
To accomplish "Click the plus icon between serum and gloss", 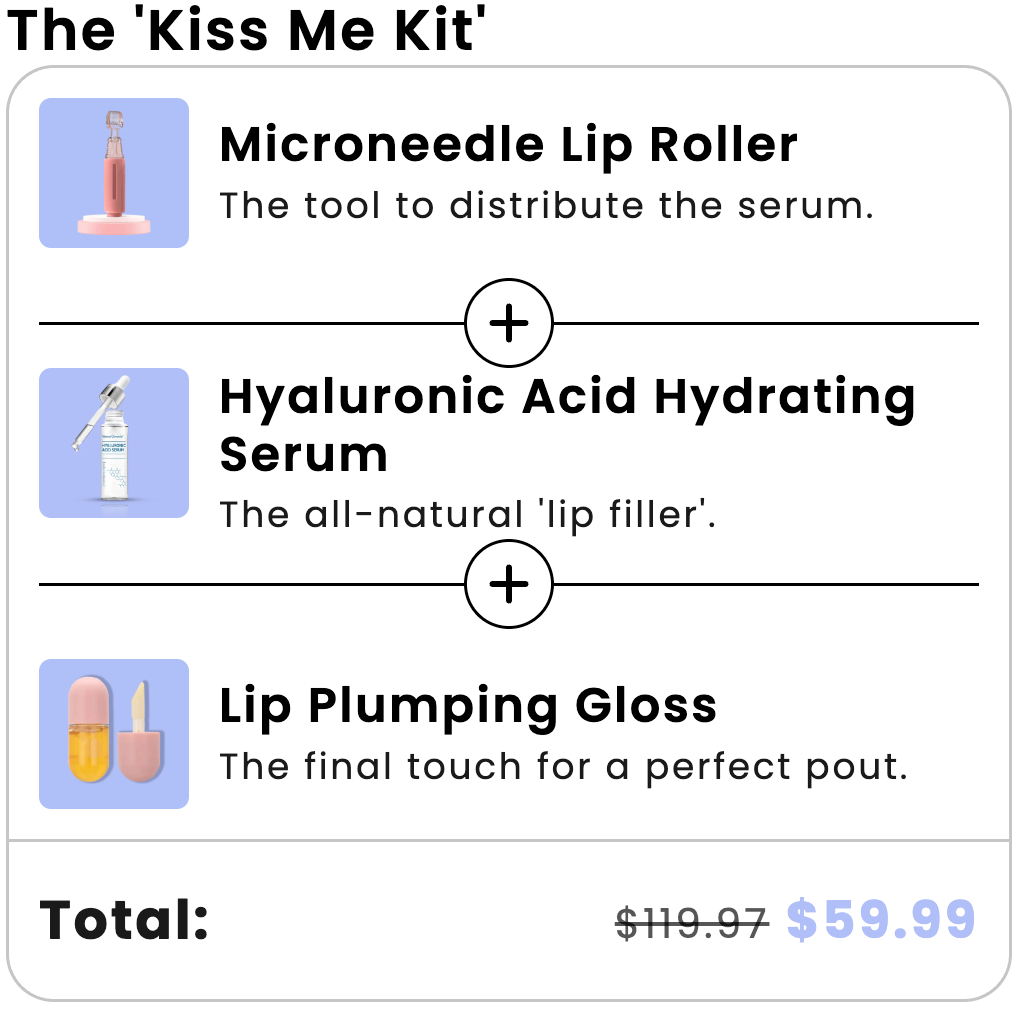I will tap(509, 584).
